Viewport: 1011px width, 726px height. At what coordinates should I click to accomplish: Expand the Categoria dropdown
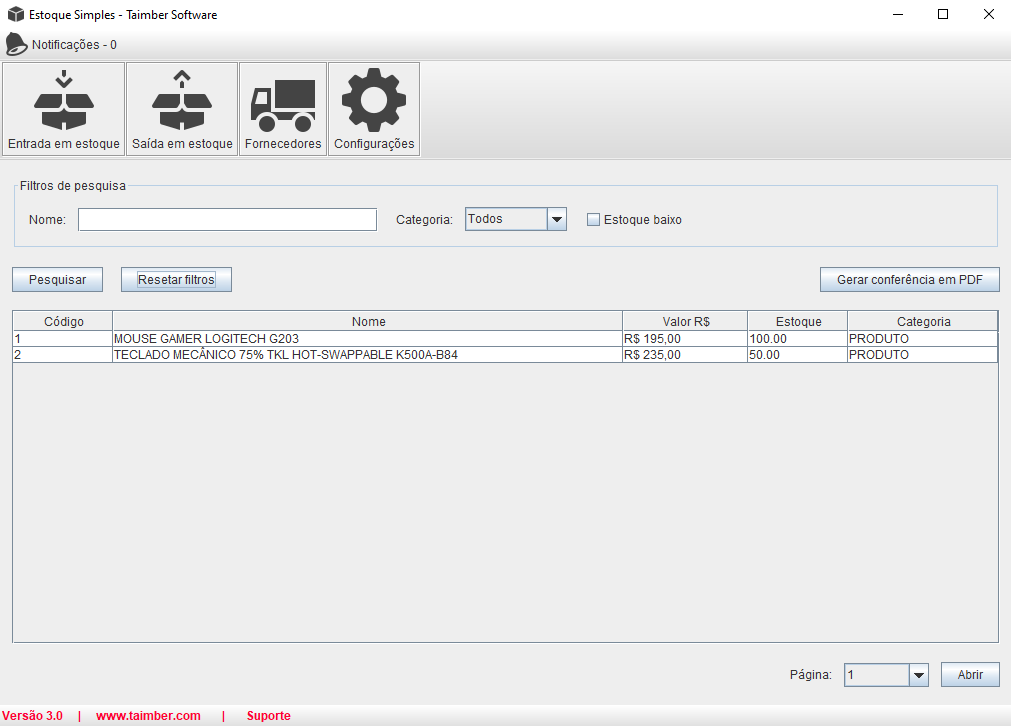pyautogui.click(x=557, y=220)
